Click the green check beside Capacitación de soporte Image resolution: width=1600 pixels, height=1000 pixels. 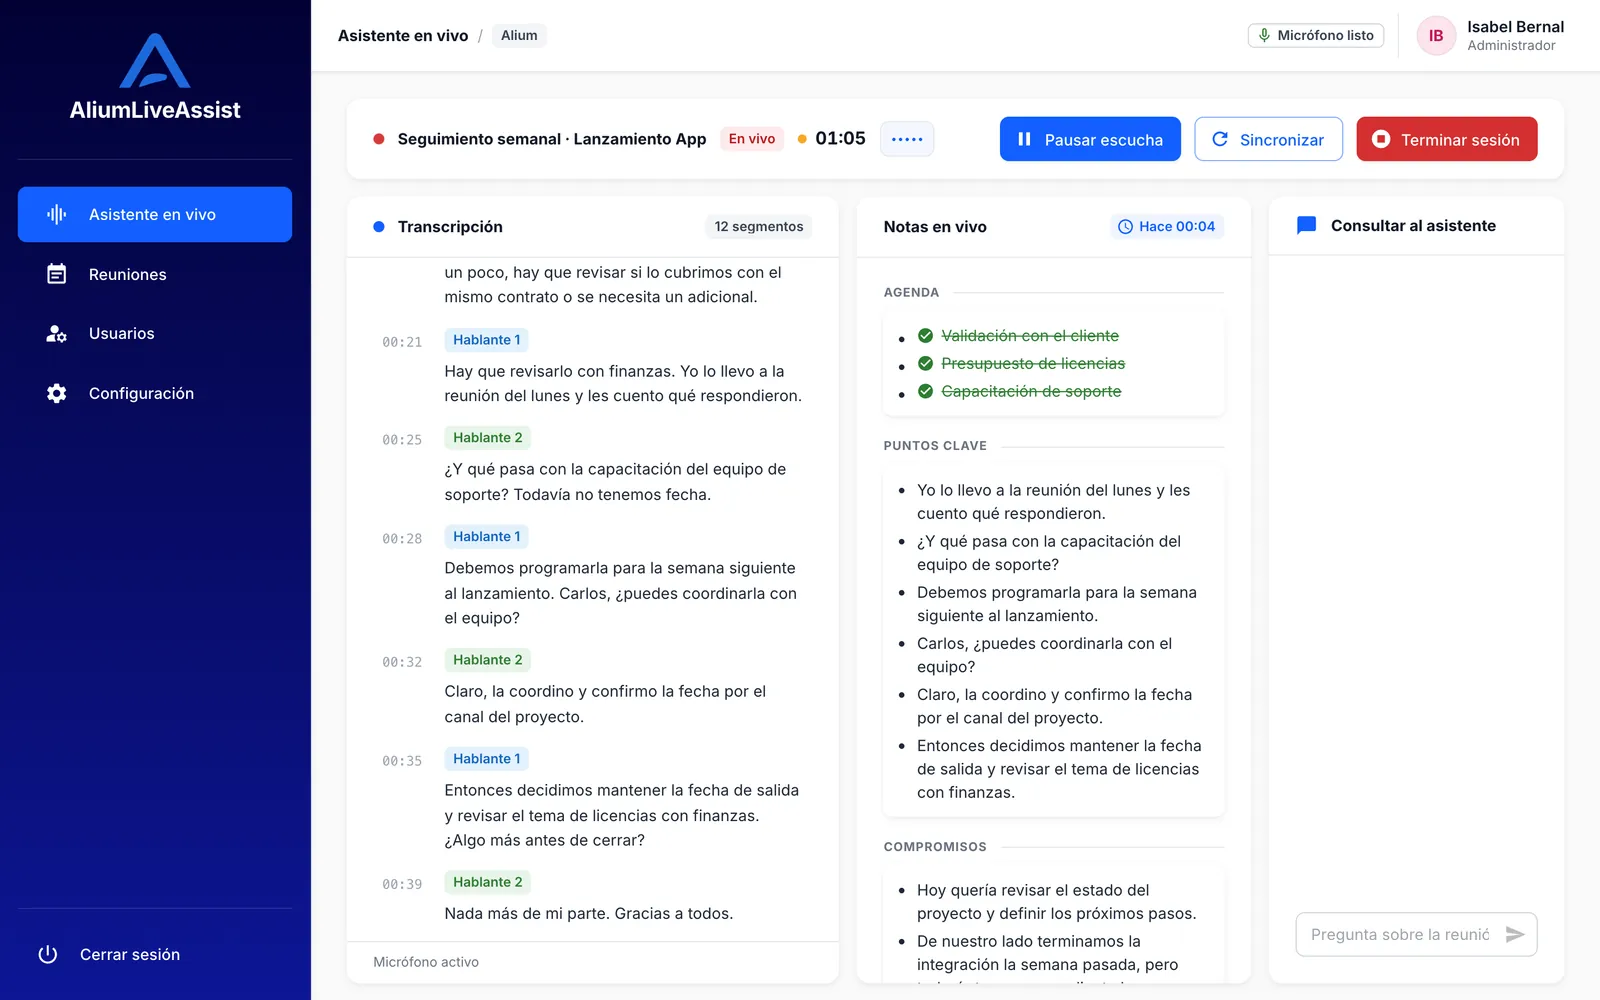(926, 391)
